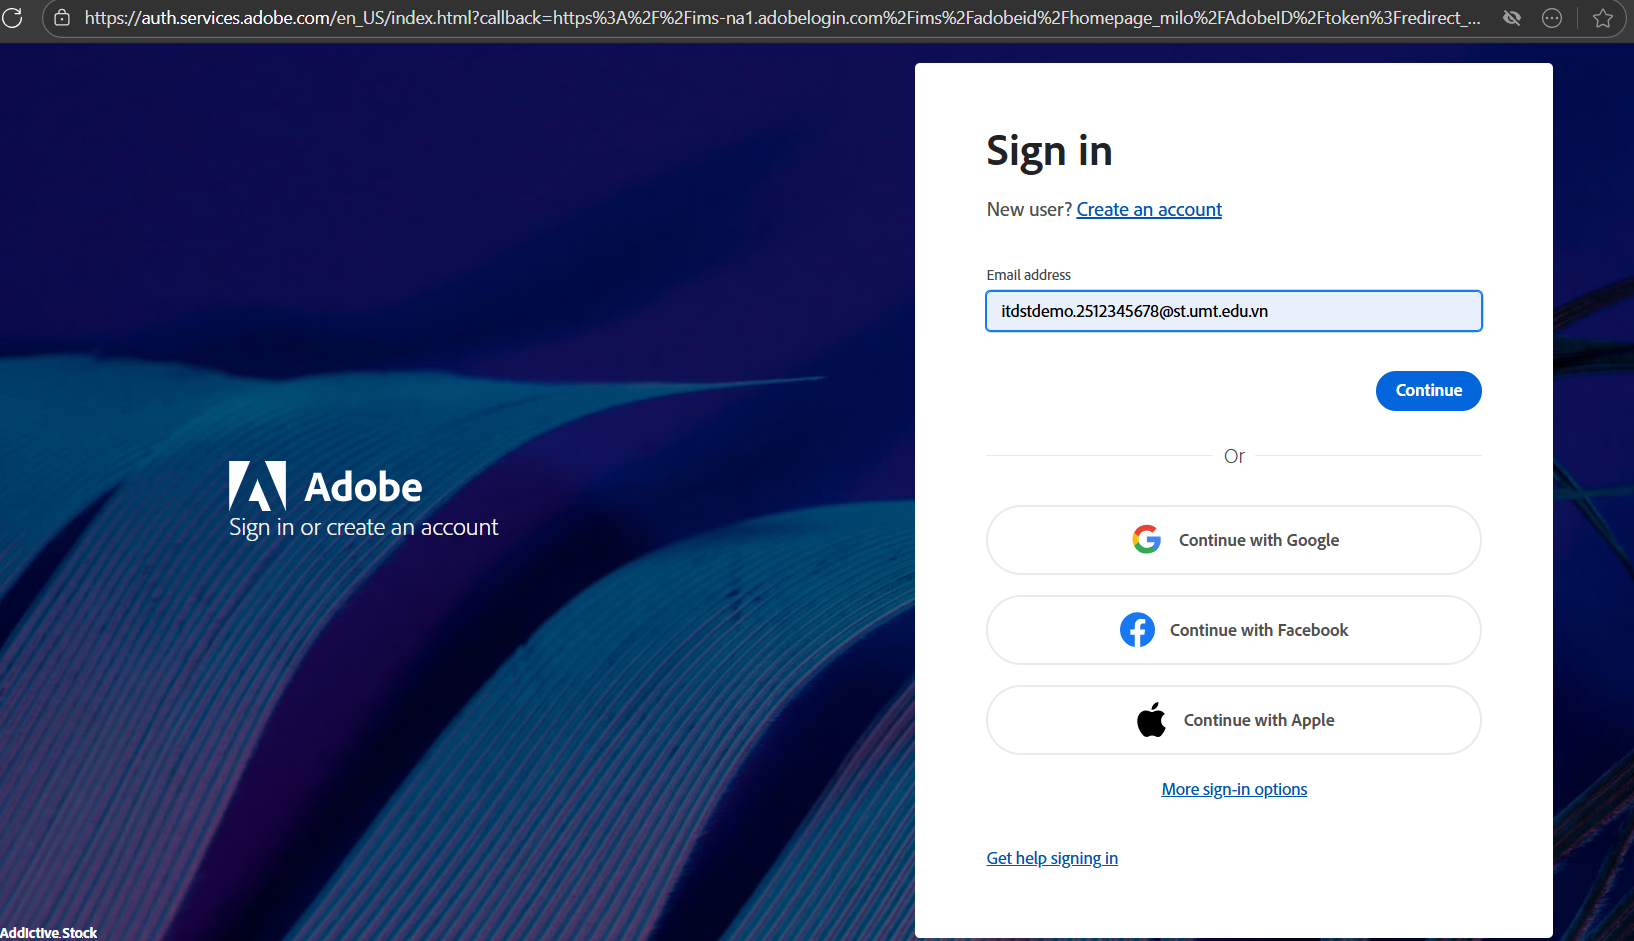Screen dimensions: 1634x941
Task: Choose Continue with Apple
Action: pyautogui.click(x=1258, y=720)
